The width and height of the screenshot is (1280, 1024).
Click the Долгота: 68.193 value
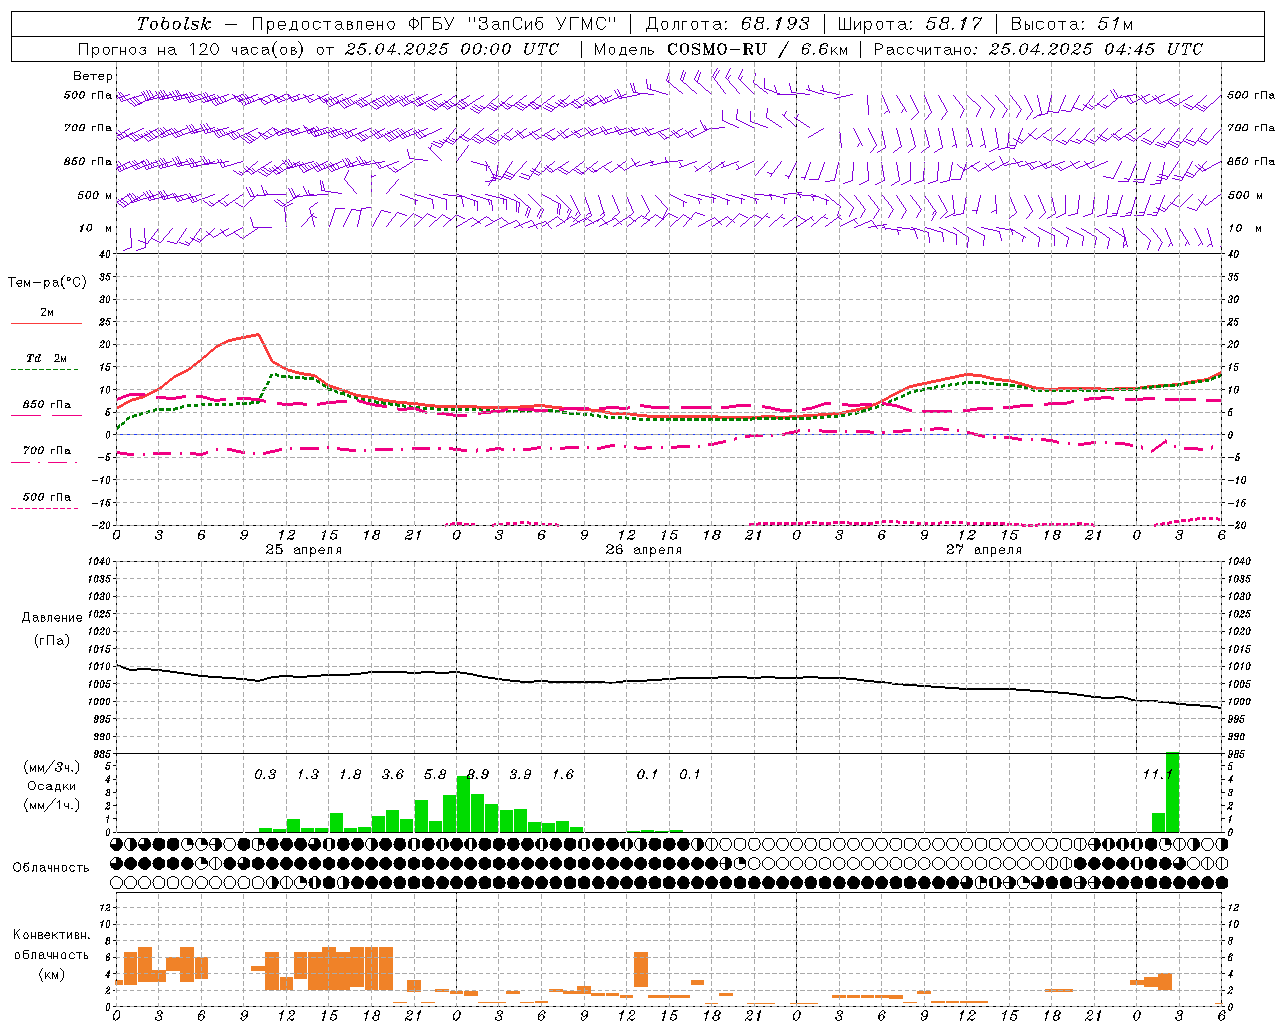click(x=728, y=24)
